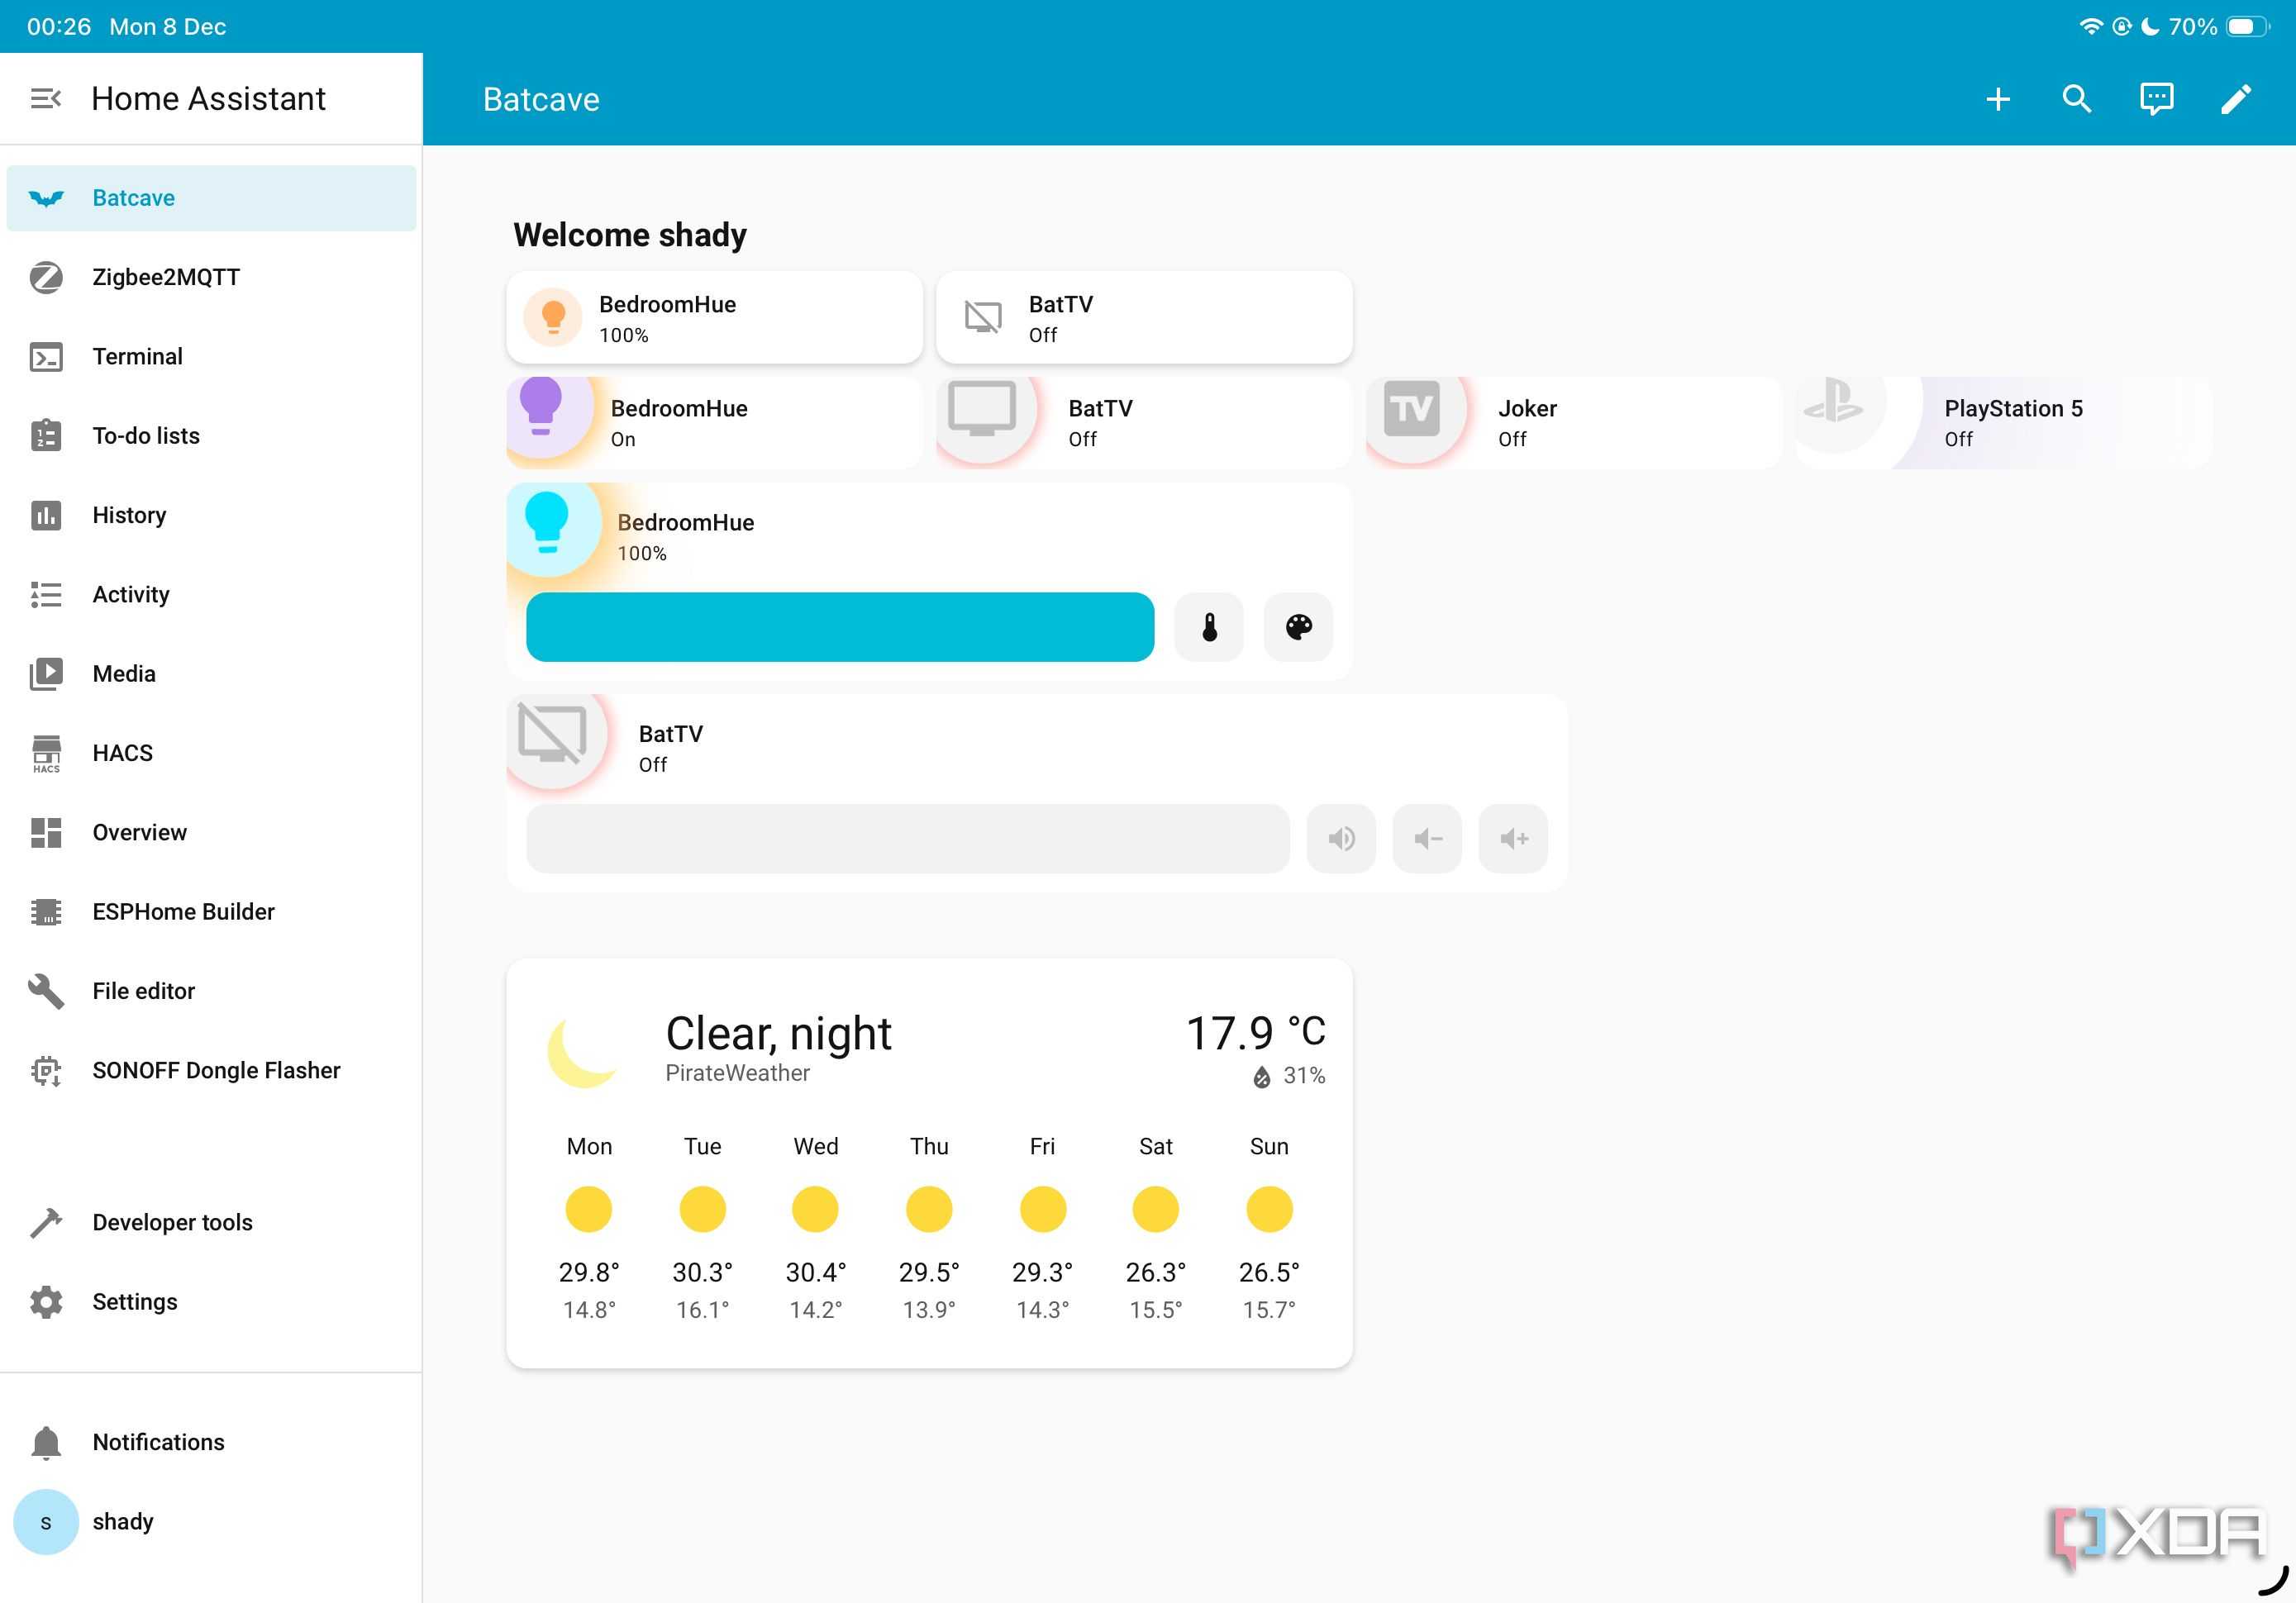
Task: Open the Assist chat bubble icon
Action: pos(2156,99)
